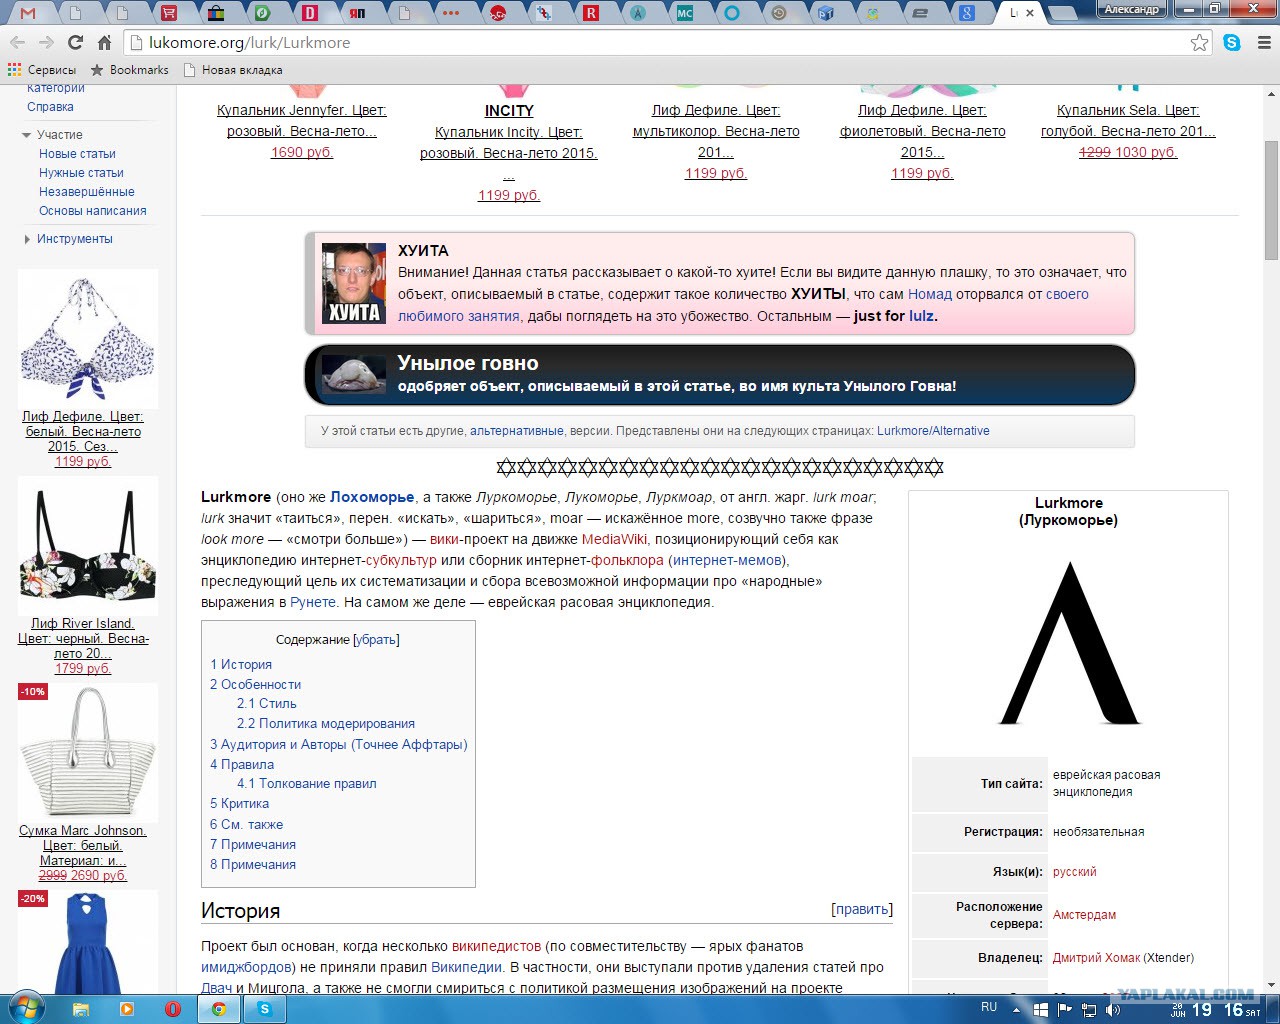The height and width of the screenshot is (1024, 1280).
Task: Open the Chrome hamburger menu
Action: tap(1263, 43)
